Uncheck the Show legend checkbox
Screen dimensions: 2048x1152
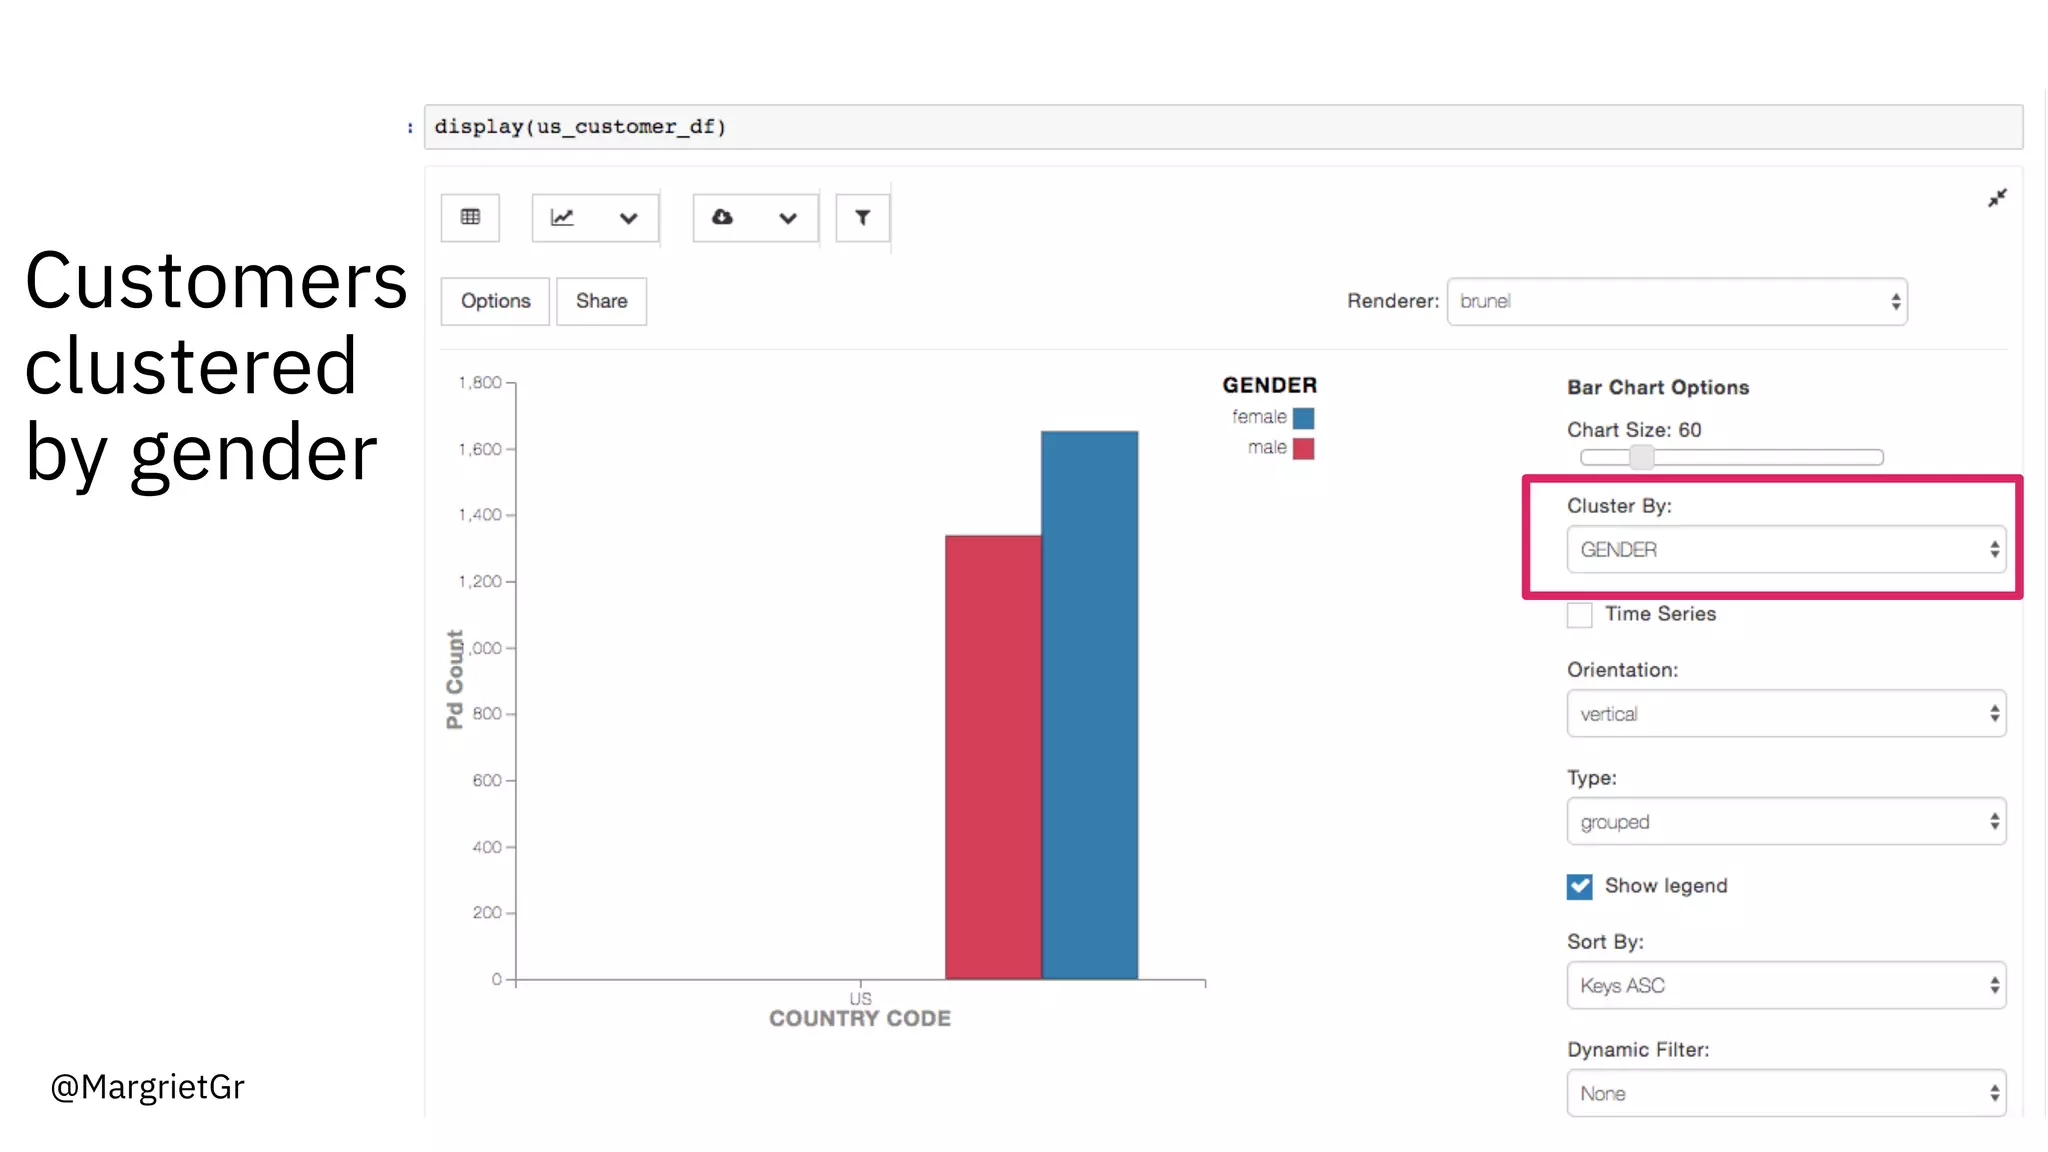(x=1579, y=886)
